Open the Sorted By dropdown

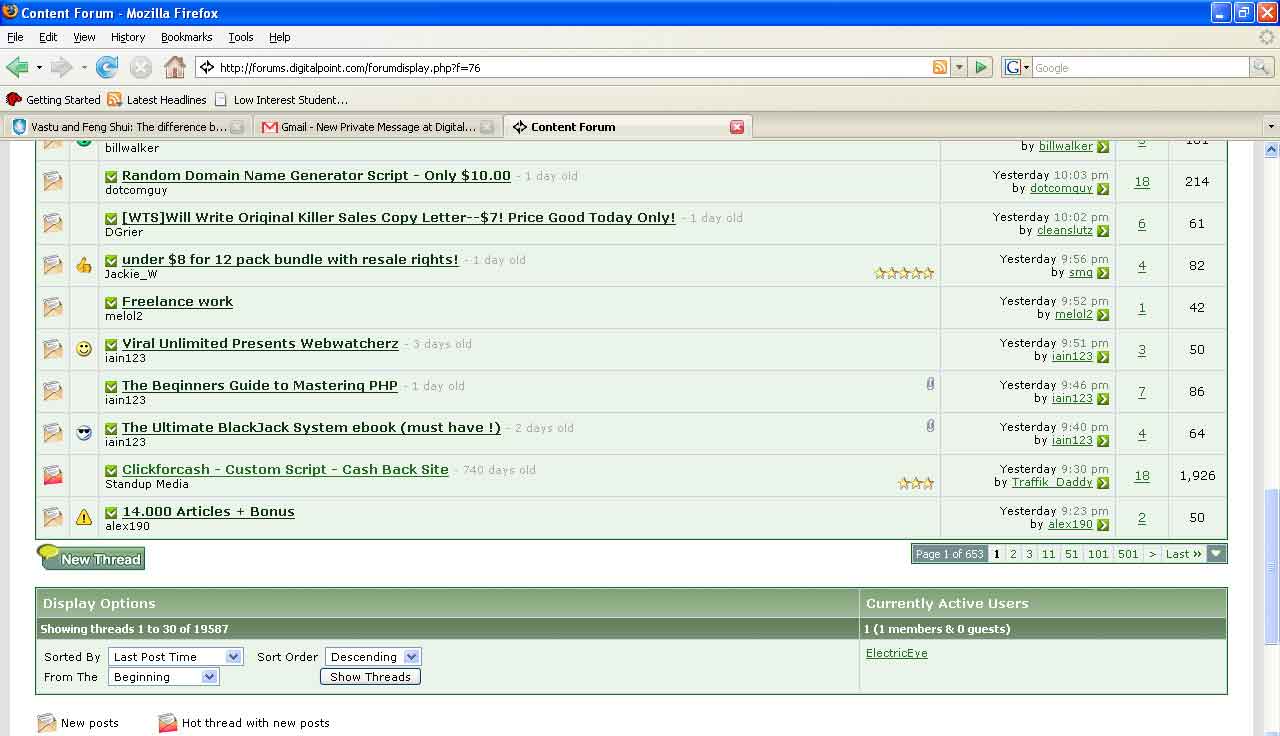coord(175,657)
